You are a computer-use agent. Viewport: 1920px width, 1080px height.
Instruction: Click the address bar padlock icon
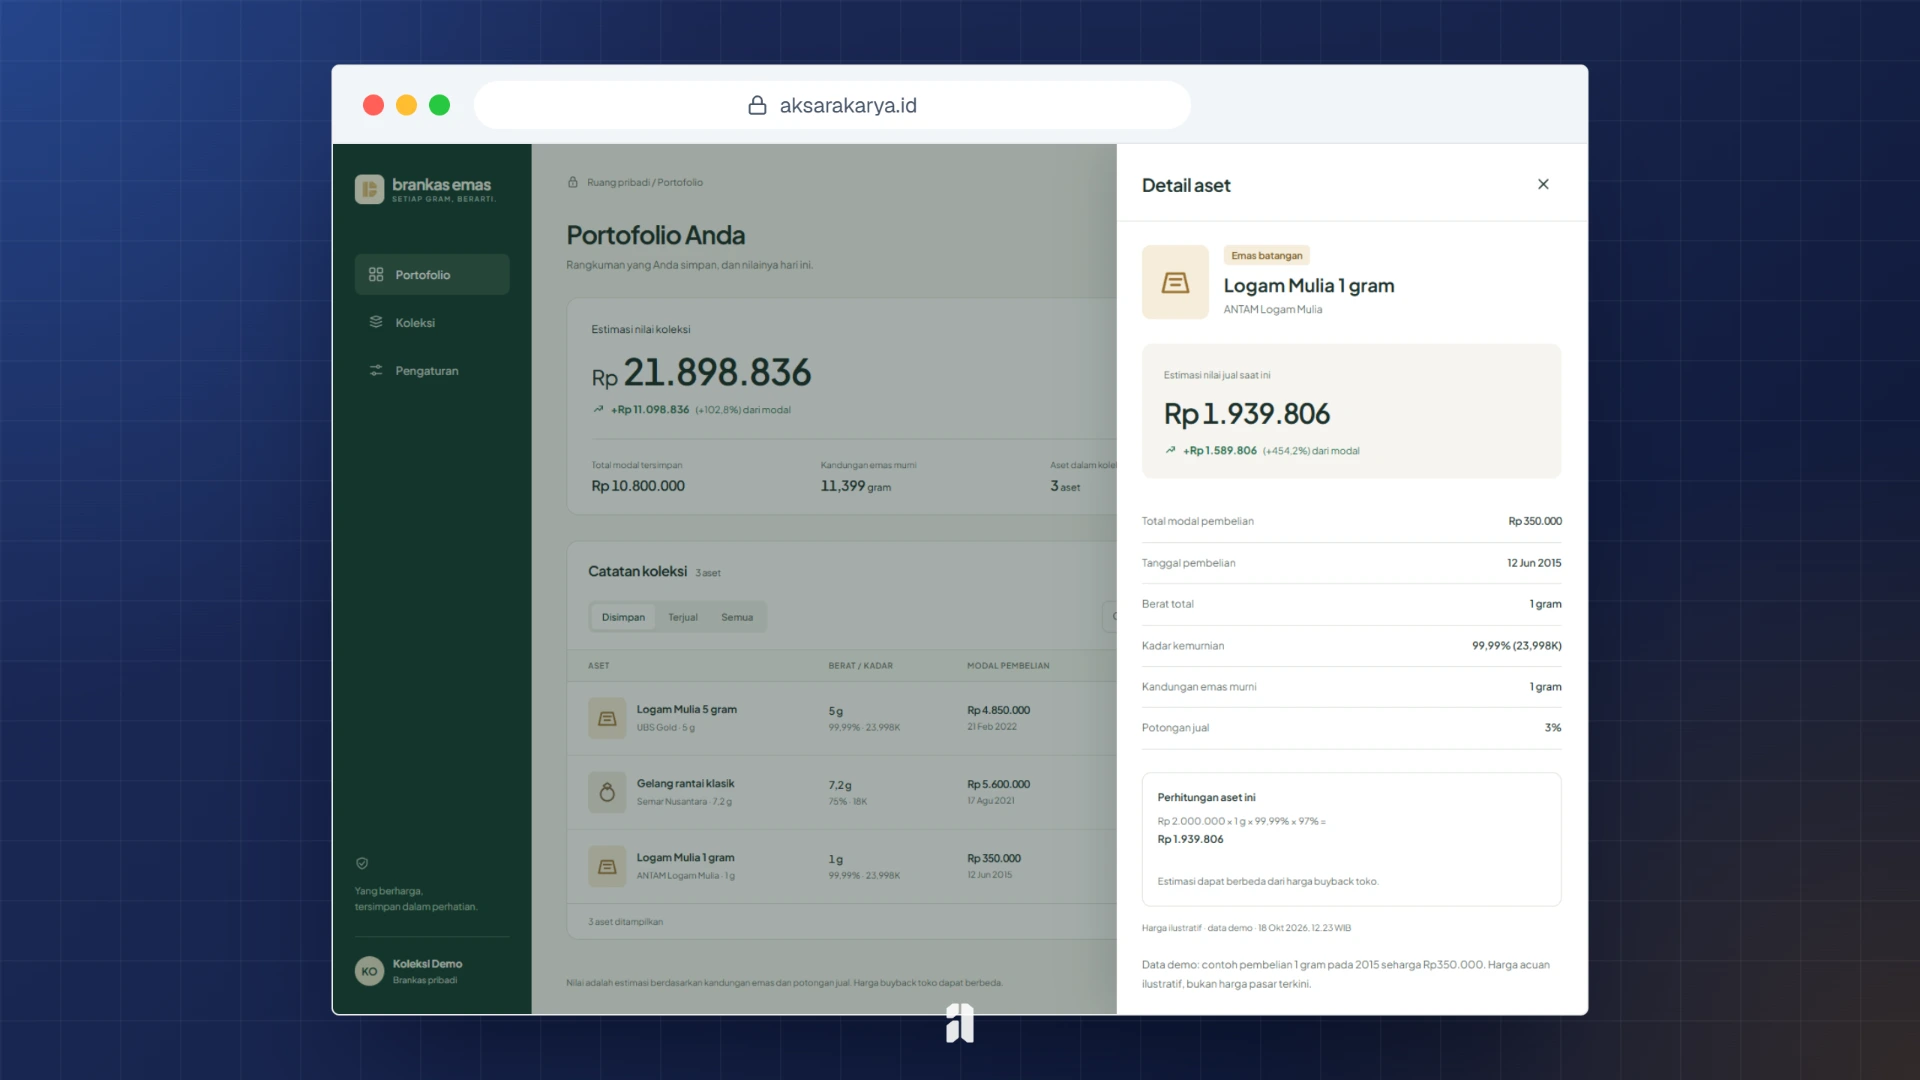point(757,105)
